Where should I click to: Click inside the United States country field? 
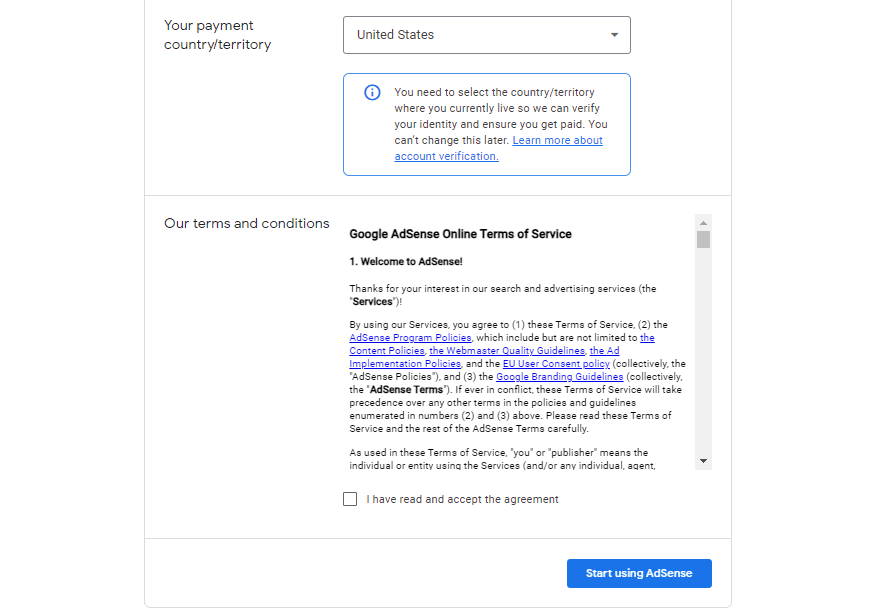click(450, 34)
